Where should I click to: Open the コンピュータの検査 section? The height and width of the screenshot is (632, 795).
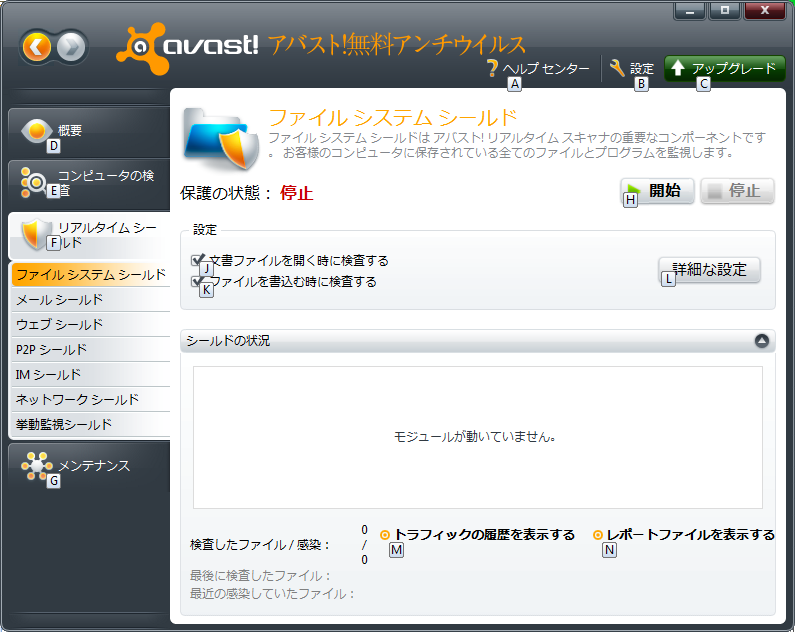click(89, 183)
